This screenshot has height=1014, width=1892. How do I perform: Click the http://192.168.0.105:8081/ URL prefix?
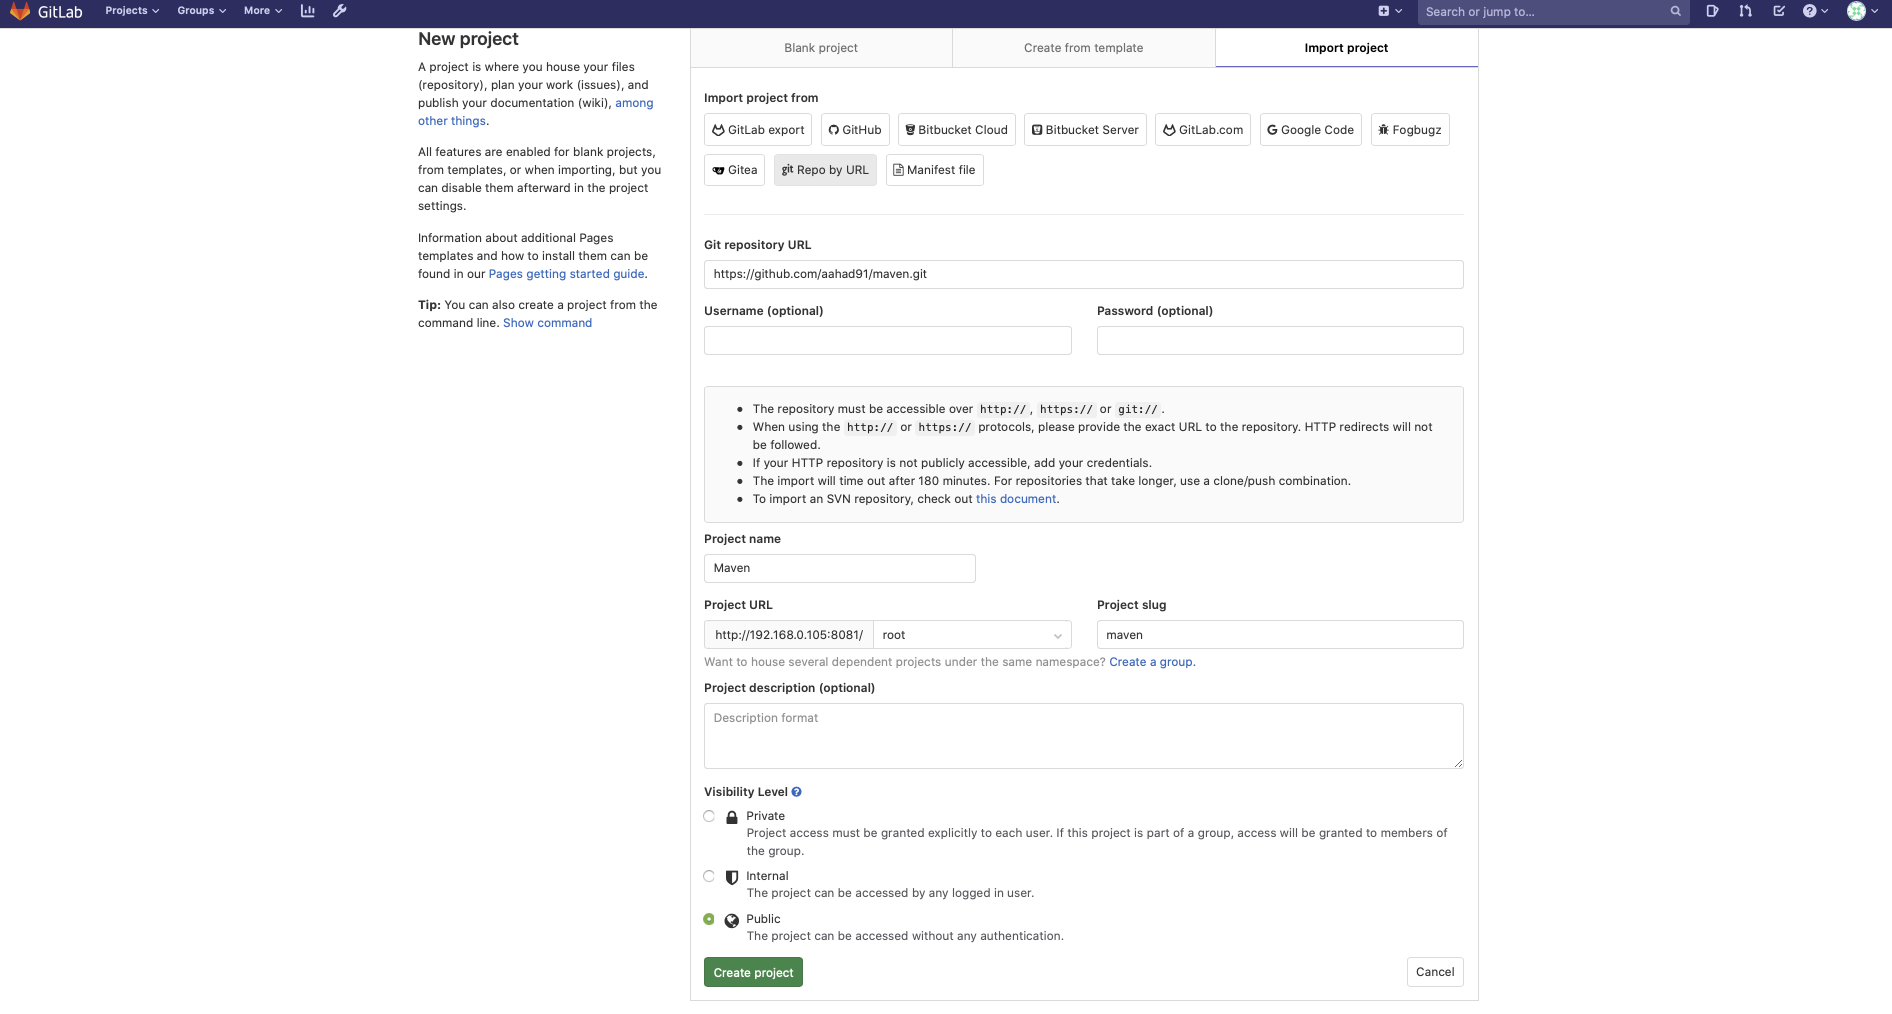click(x=789, y=635)
